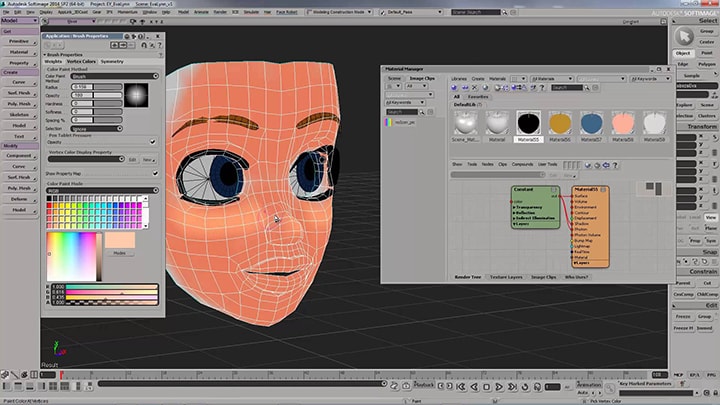Select the Material55 black material thumbnail
720x405 pixels.
click(x=528, y=123)
